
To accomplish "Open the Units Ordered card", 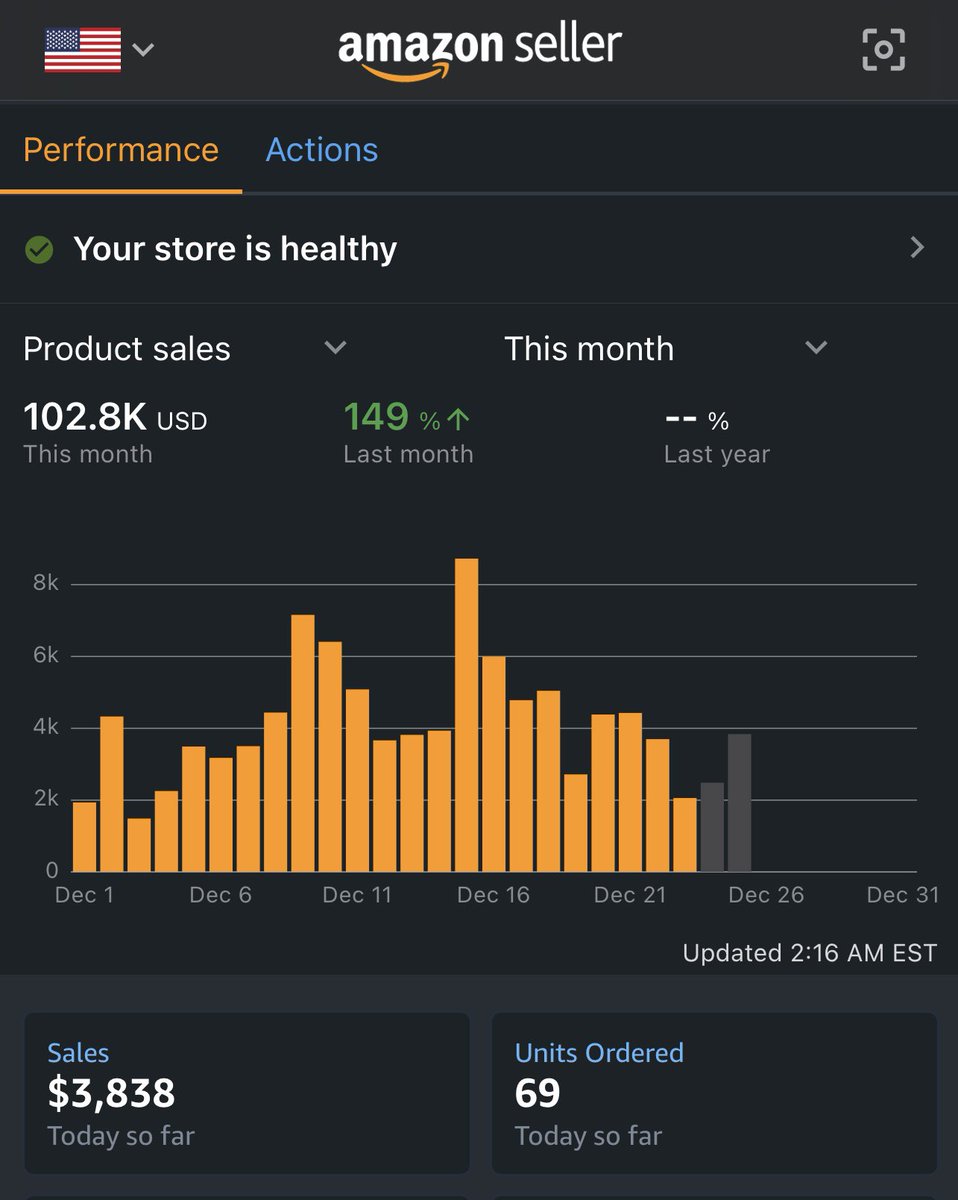I will [x=713, y=1092].
